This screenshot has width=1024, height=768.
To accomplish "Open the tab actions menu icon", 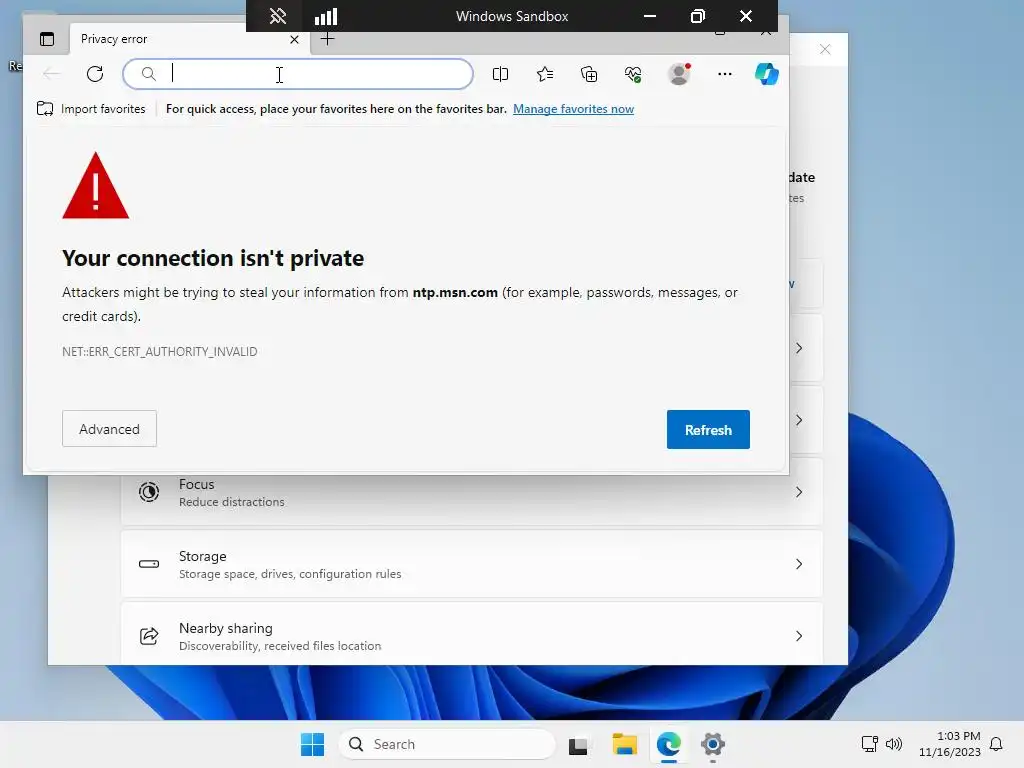I will pyautogui.click(x=47, y=39).
